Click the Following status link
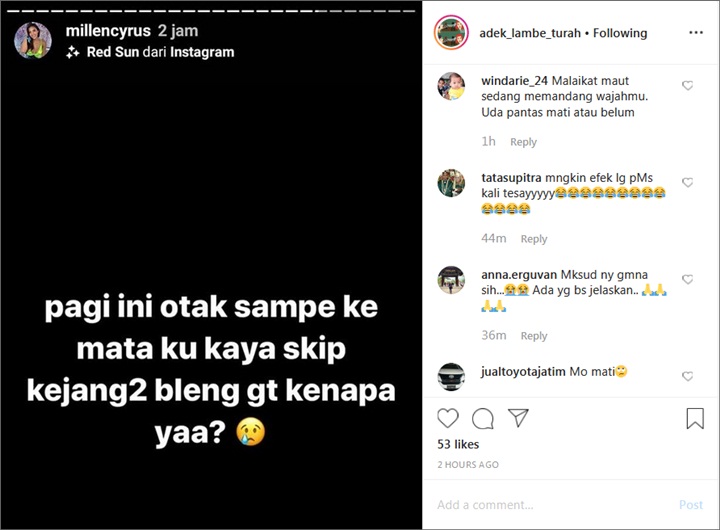Screen dimensions: 720x530 620,33
